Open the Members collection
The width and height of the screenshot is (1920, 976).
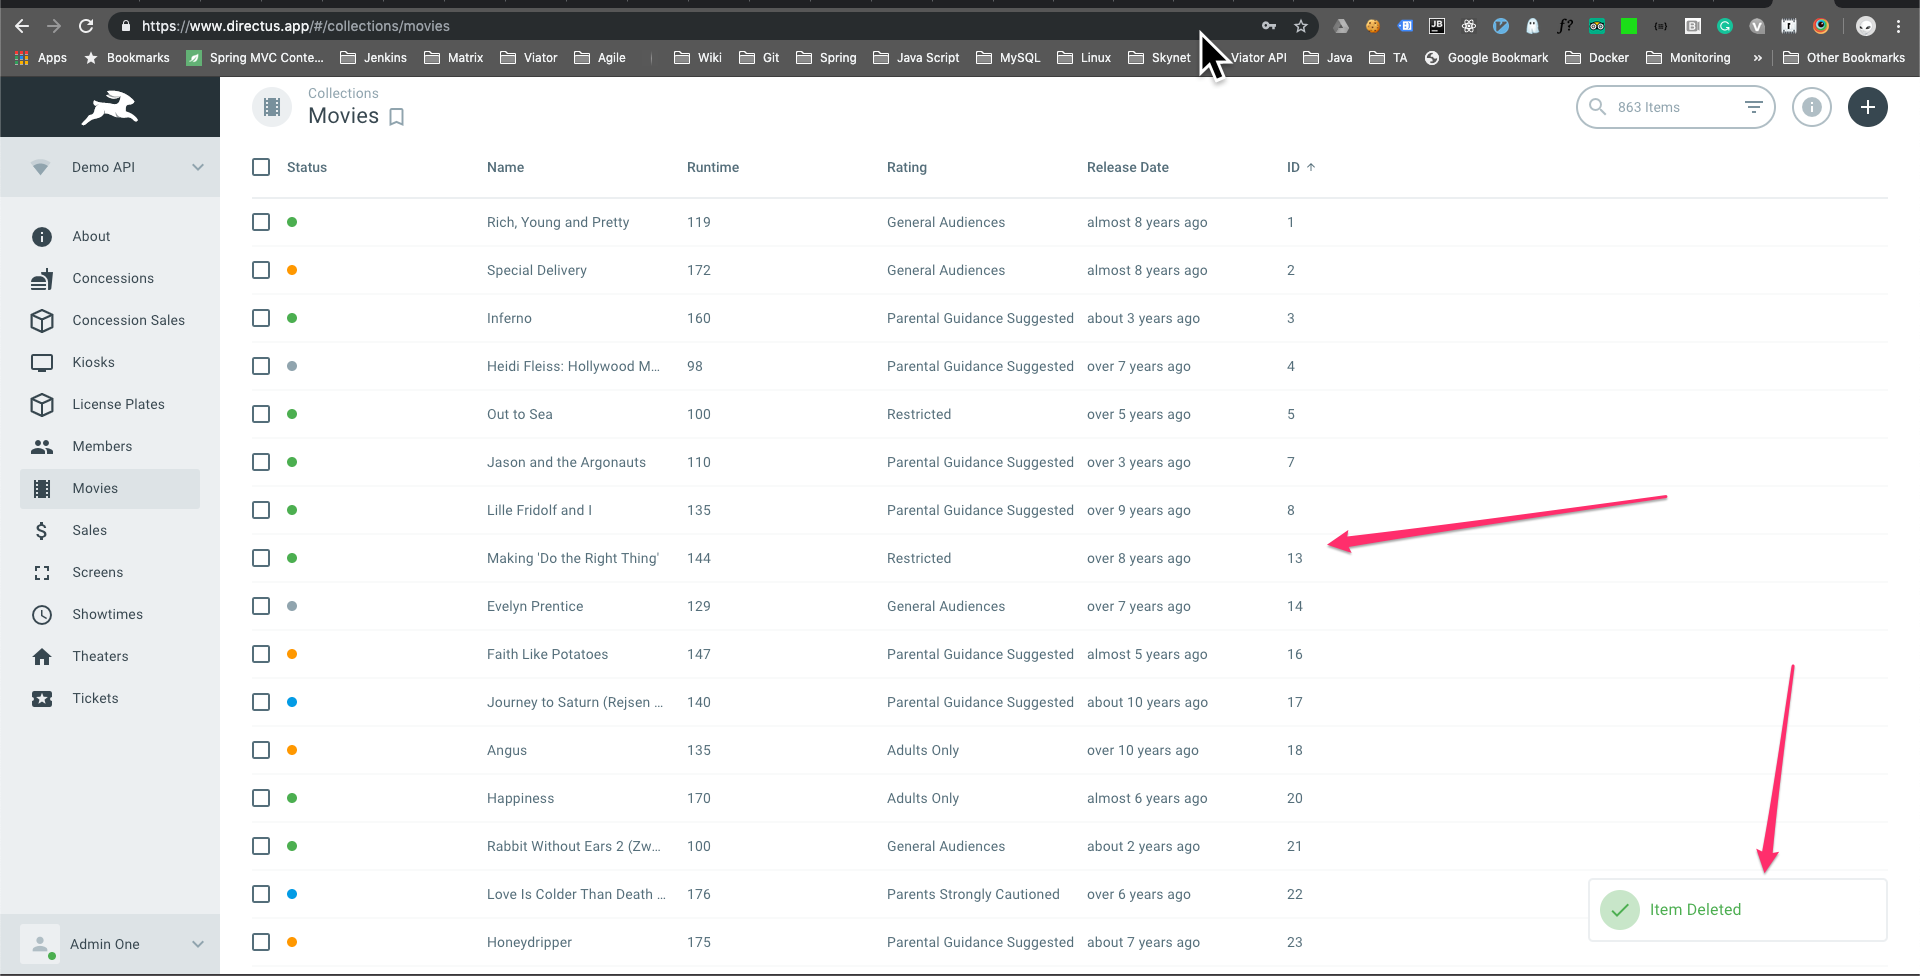click(104, 446)
